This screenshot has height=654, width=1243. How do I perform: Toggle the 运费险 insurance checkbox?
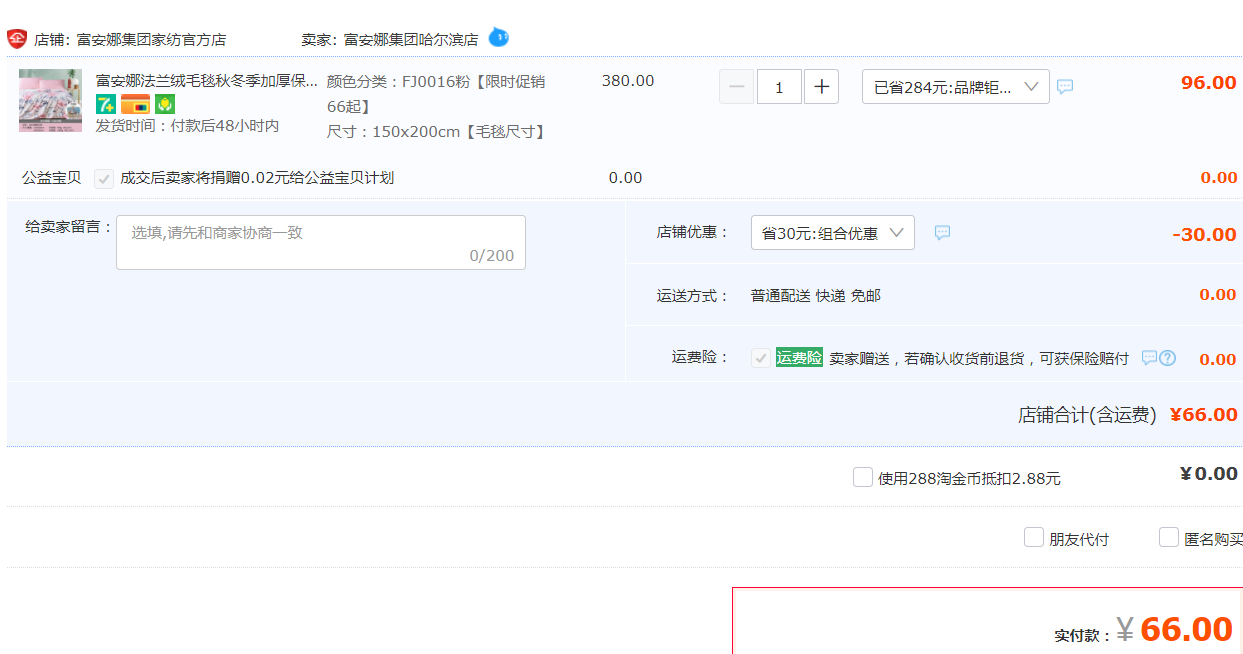pyautogui.click(x=761, y=358)
